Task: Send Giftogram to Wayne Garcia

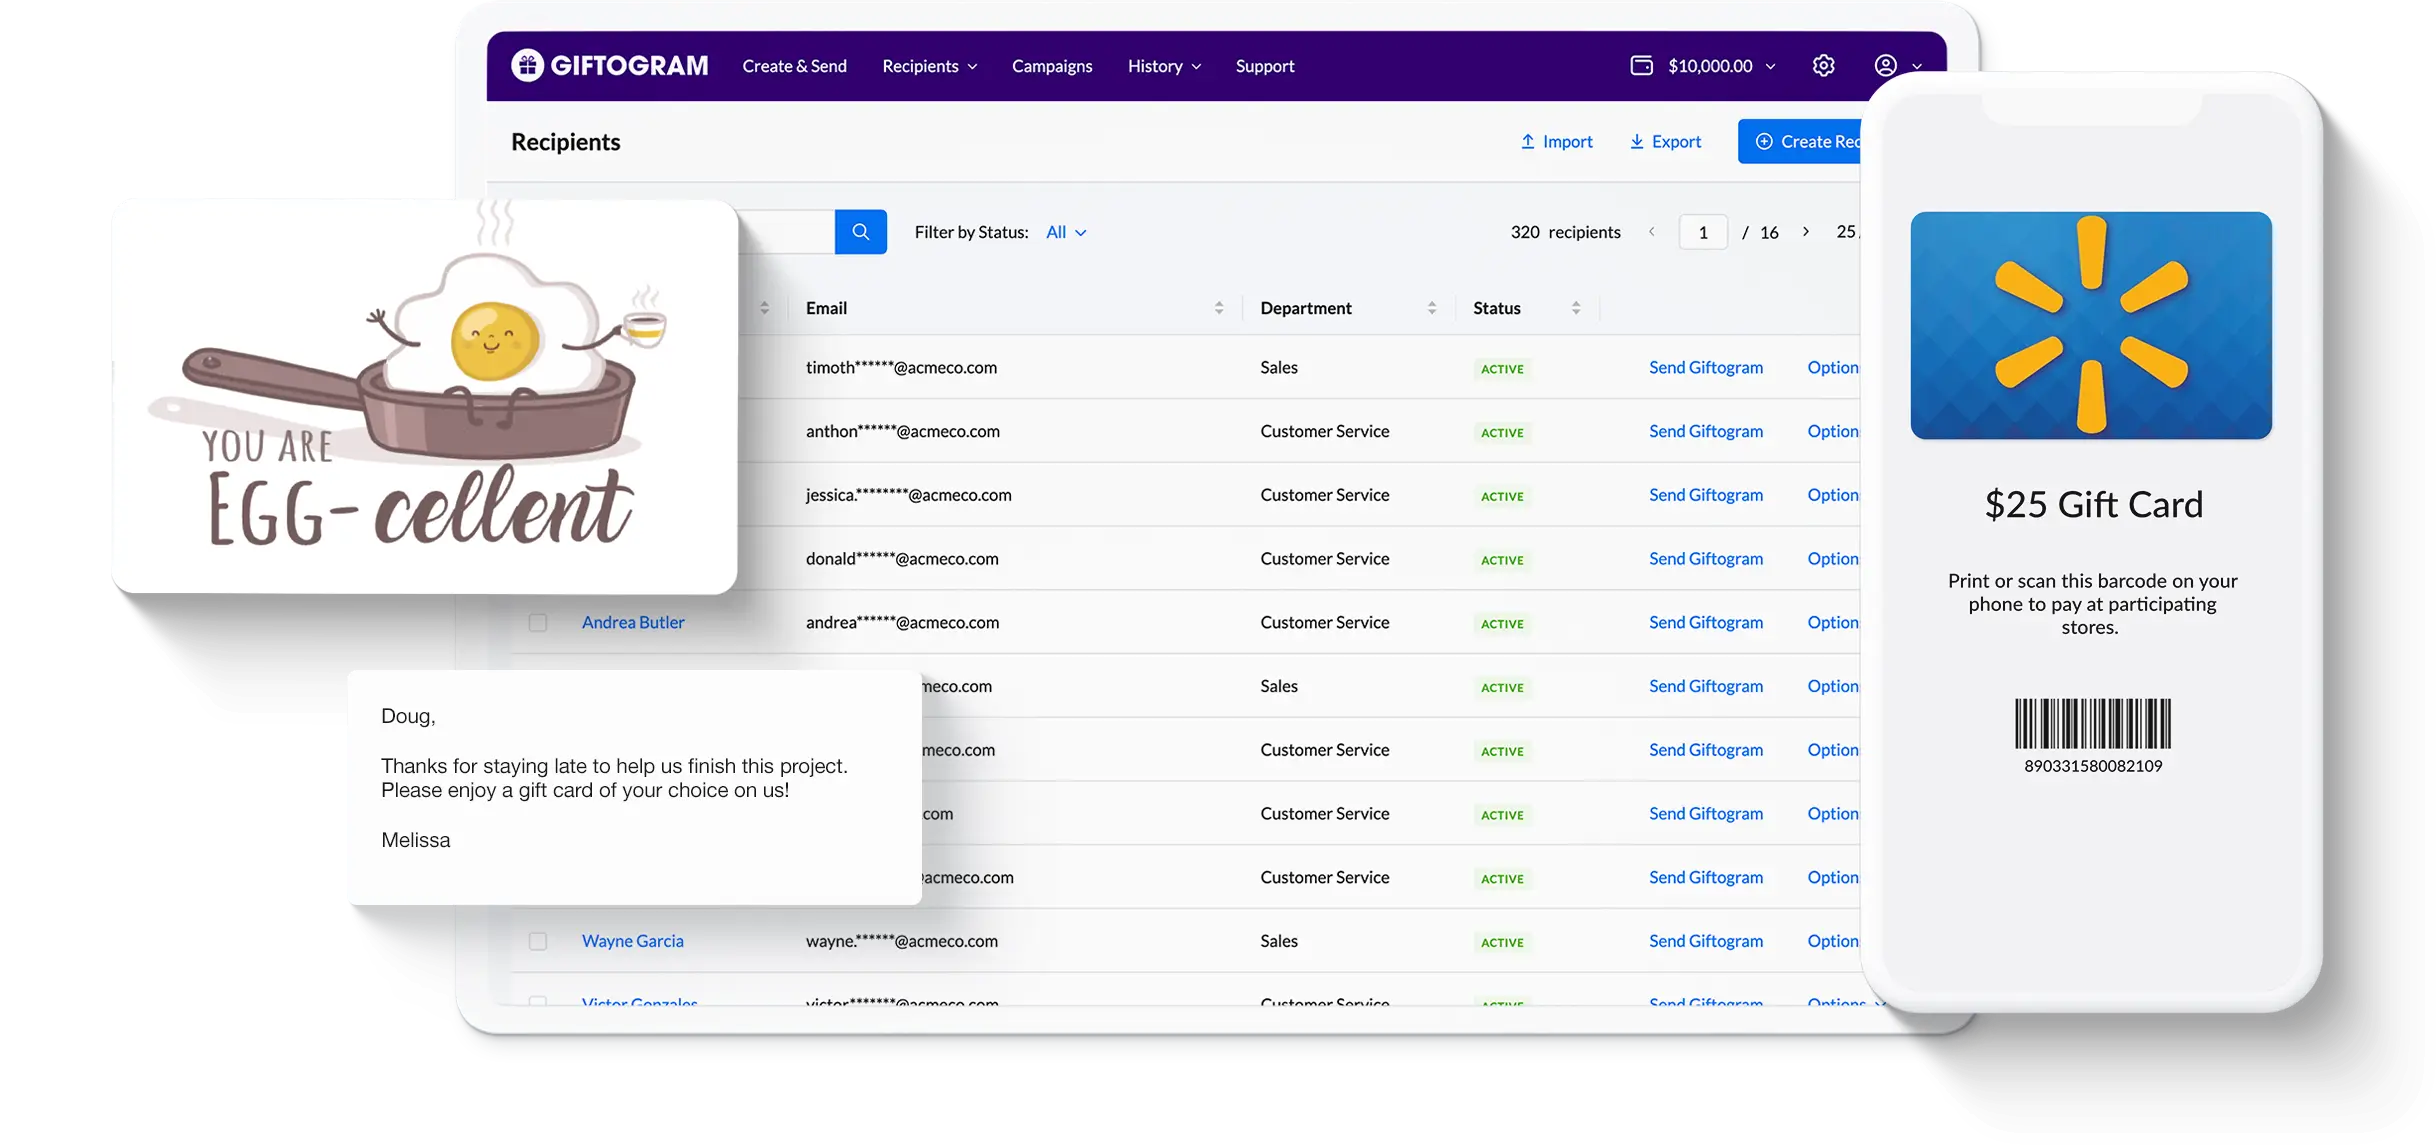Action: (1706, 941)
